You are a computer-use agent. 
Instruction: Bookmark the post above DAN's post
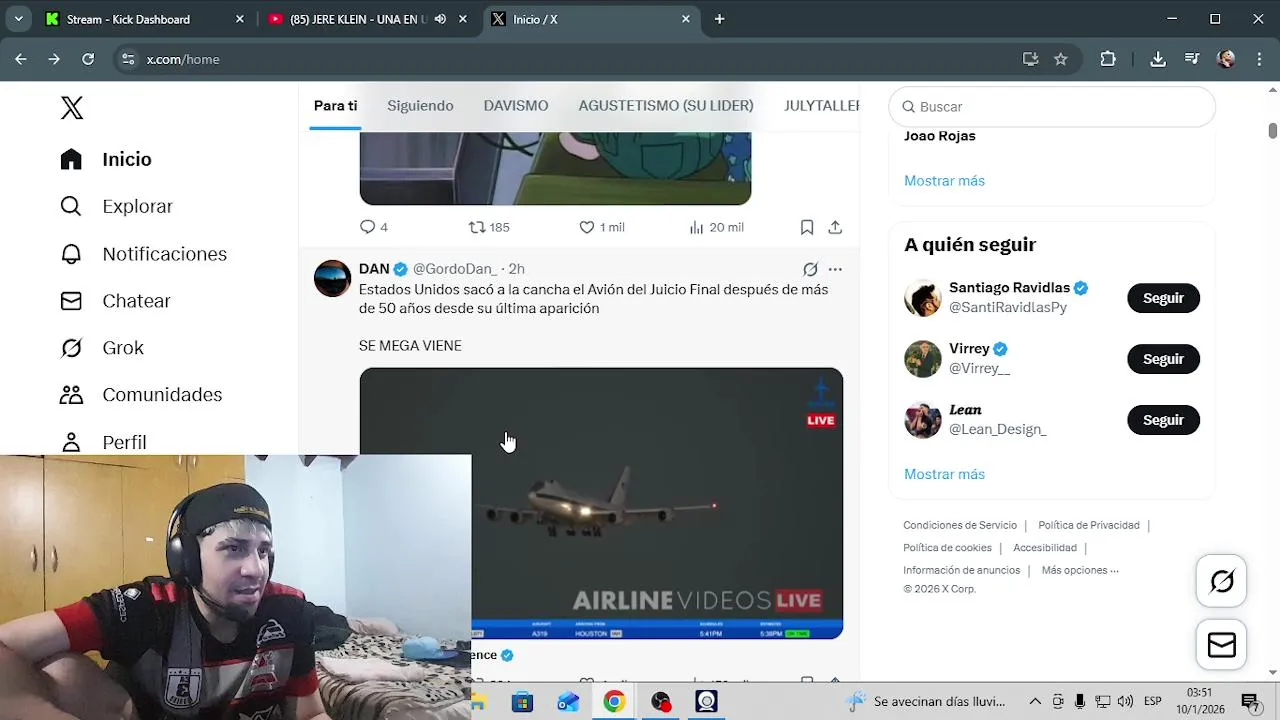pyautogui.click(x=807, y=227)
